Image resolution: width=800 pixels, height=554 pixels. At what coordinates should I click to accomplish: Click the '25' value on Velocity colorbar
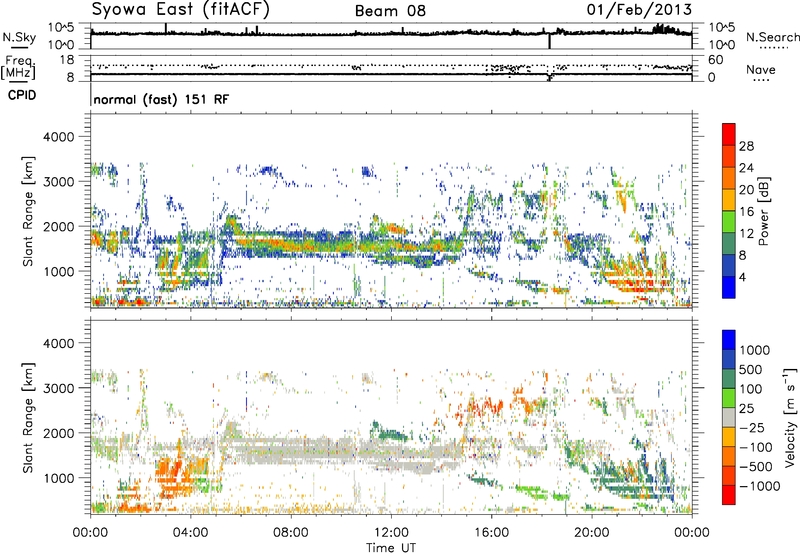click(747, 408)
